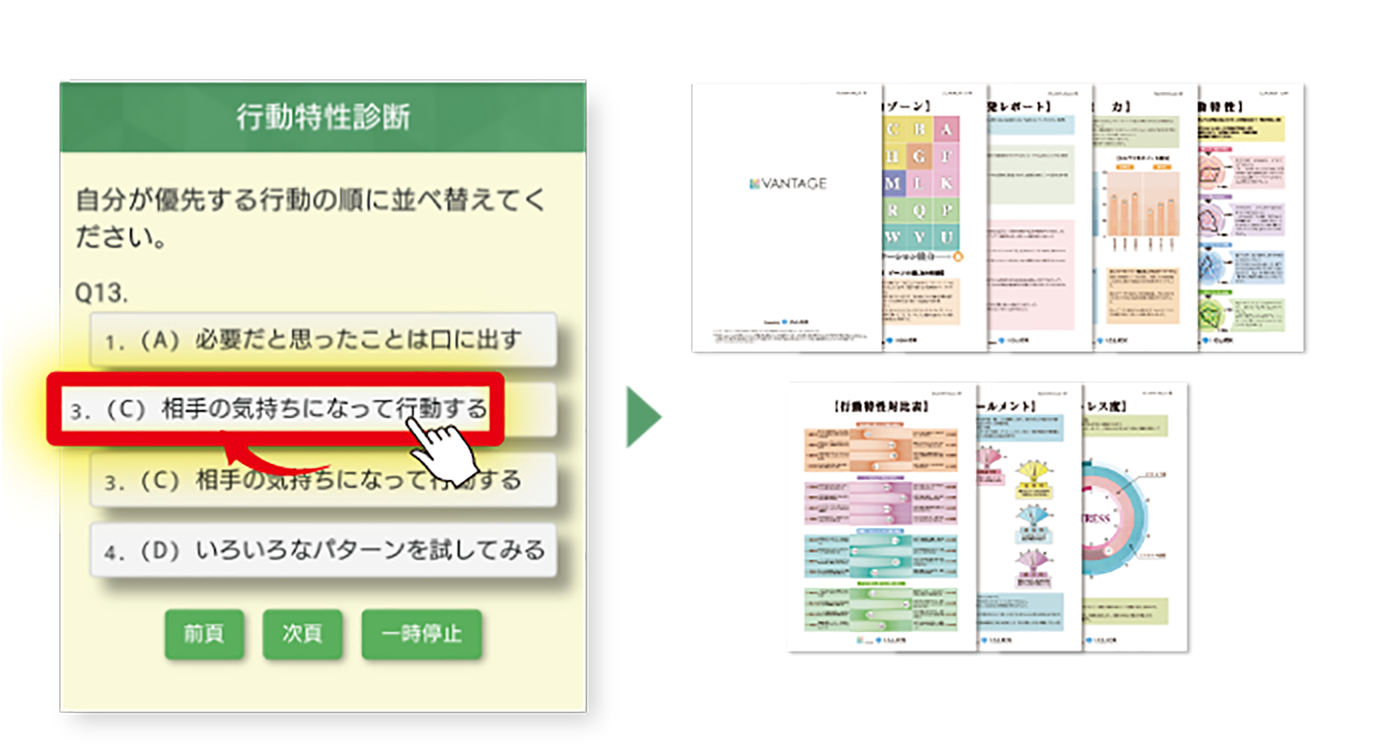Click the Q13. question label
The height and width of the screenshot is (748, 1380).
tap(102, 292)
